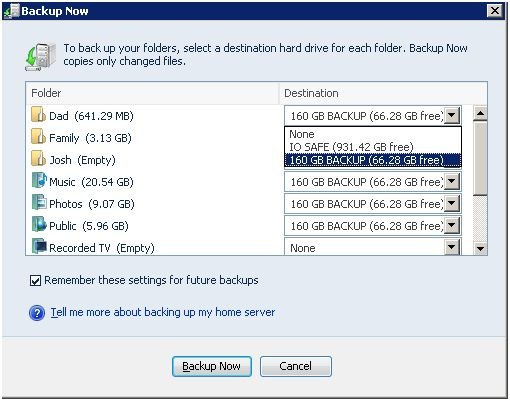Click the Photos folder icon
The width and height of the screenshot is (510, 401).
pos(39,202)
